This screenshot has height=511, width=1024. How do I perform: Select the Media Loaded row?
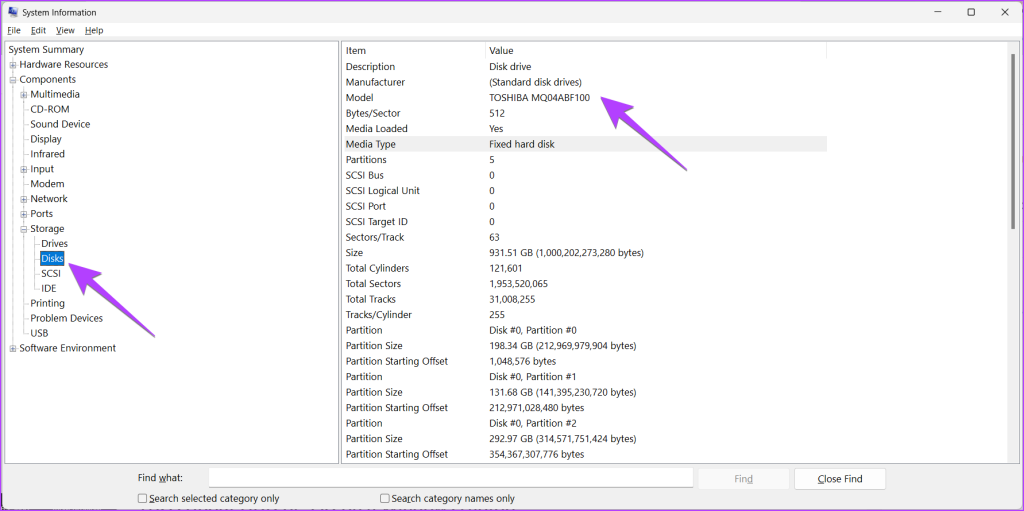click(x=584, y=129)
